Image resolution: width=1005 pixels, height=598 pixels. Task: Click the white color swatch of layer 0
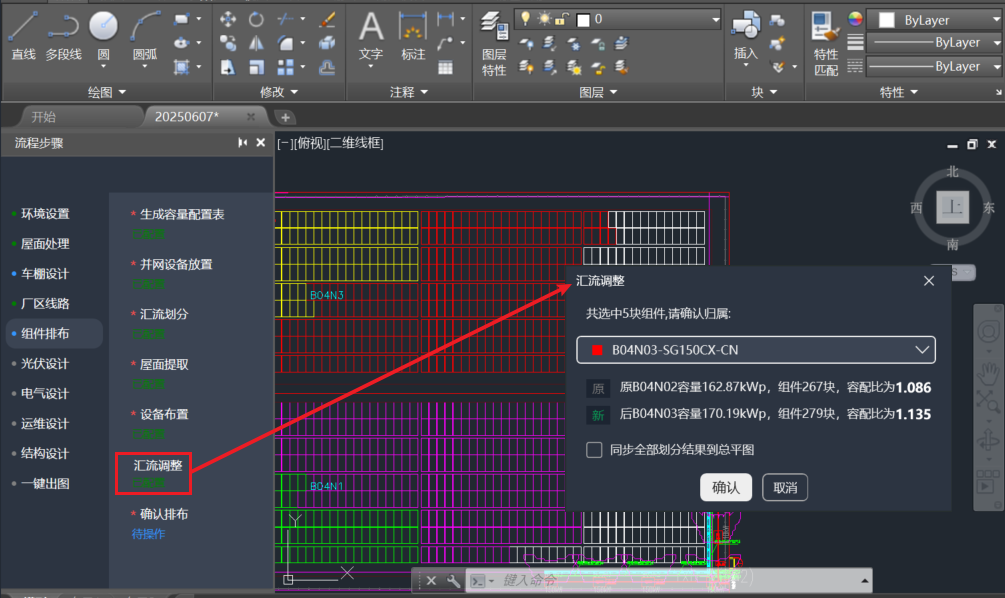(x=583, y=20)
